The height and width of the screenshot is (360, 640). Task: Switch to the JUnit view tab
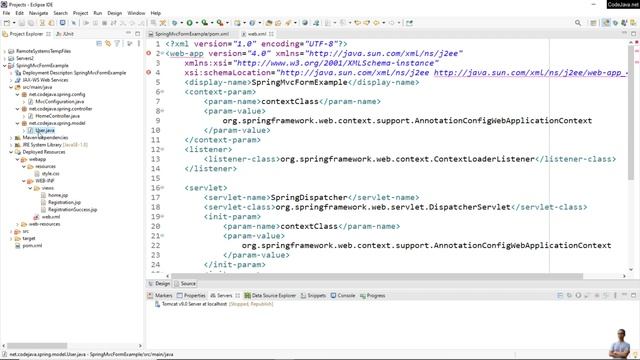click(65, 34)
